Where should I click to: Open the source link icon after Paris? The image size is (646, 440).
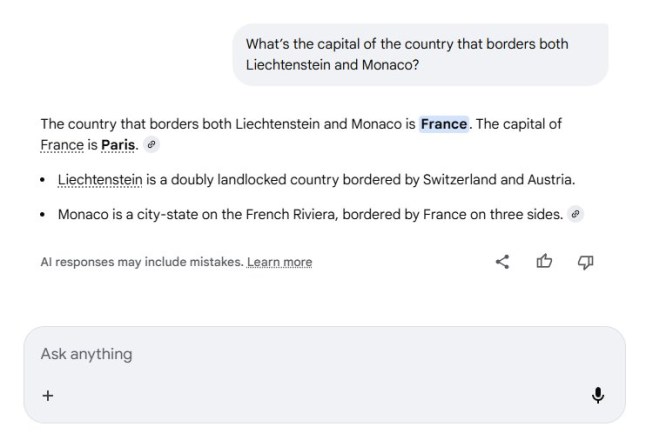pos(151,145)
